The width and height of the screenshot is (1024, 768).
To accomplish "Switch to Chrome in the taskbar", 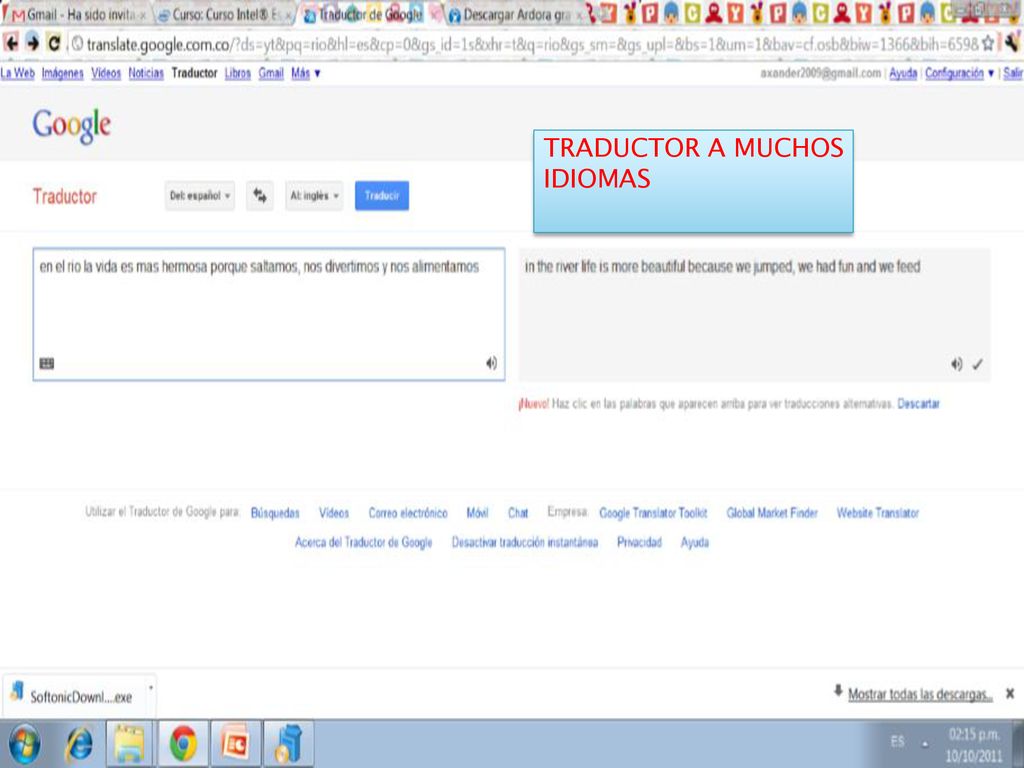I will click(x=184, y=744).
